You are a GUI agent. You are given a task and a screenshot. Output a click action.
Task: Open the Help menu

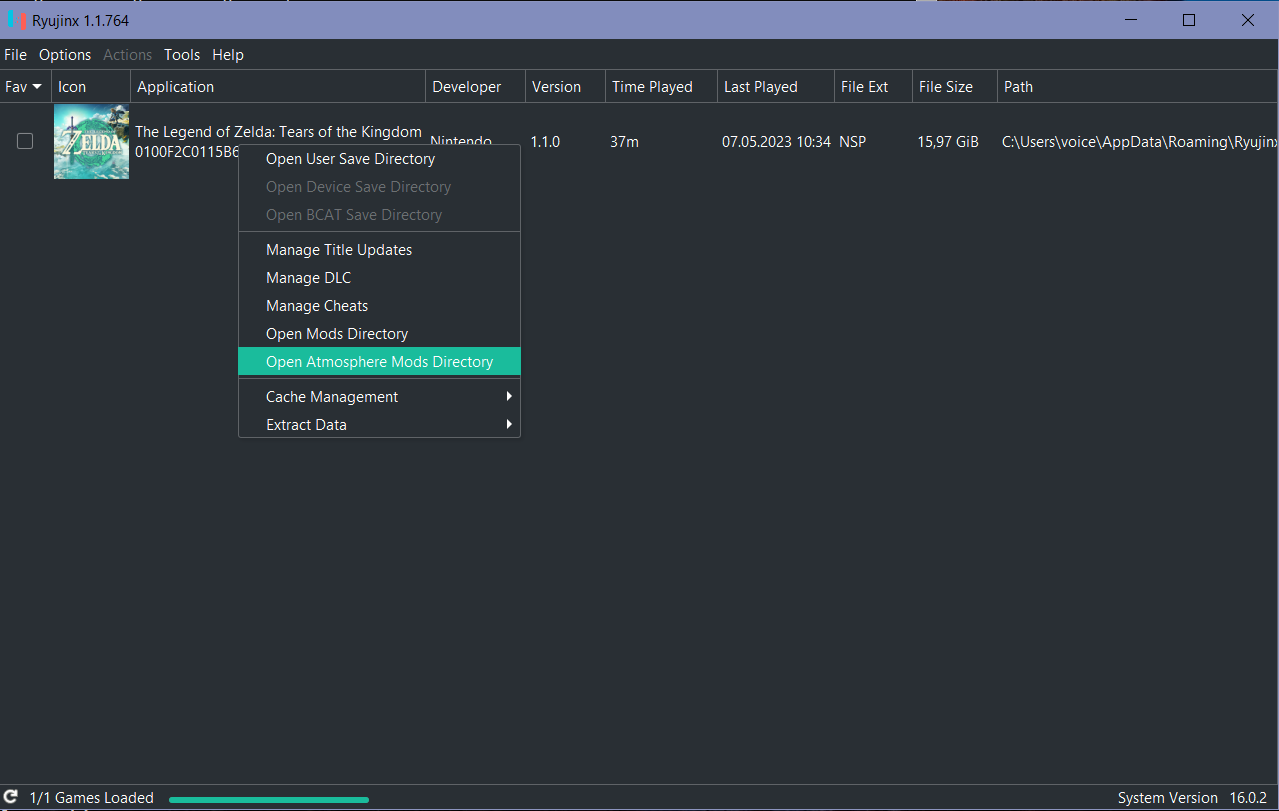[x=228, y=55]
